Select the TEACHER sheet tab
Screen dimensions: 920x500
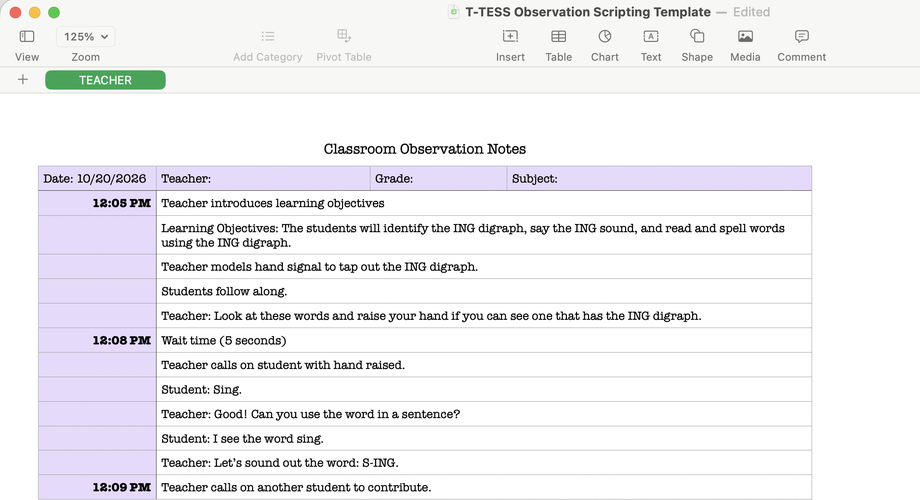pos(106,80)
